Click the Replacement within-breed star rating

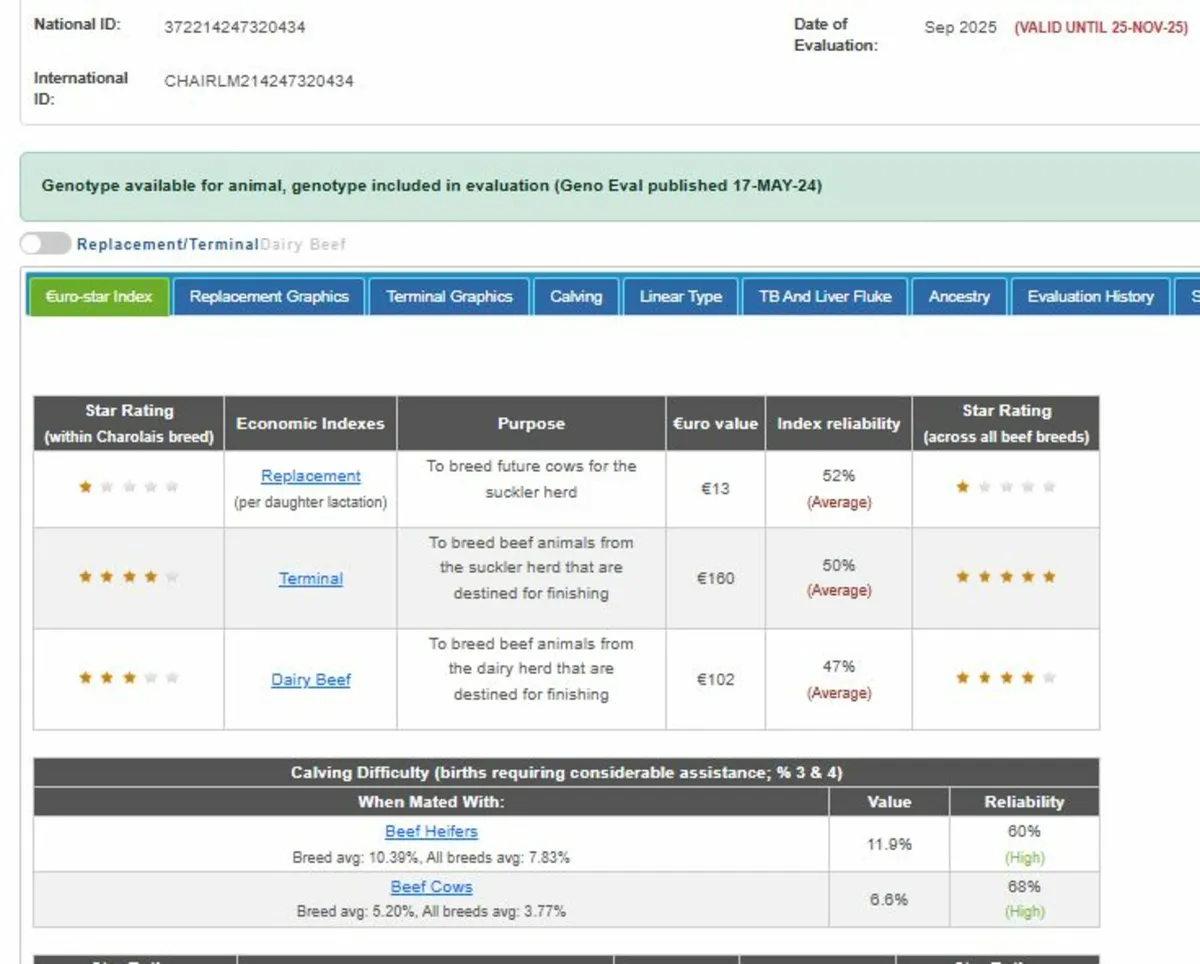click(129, 488)
